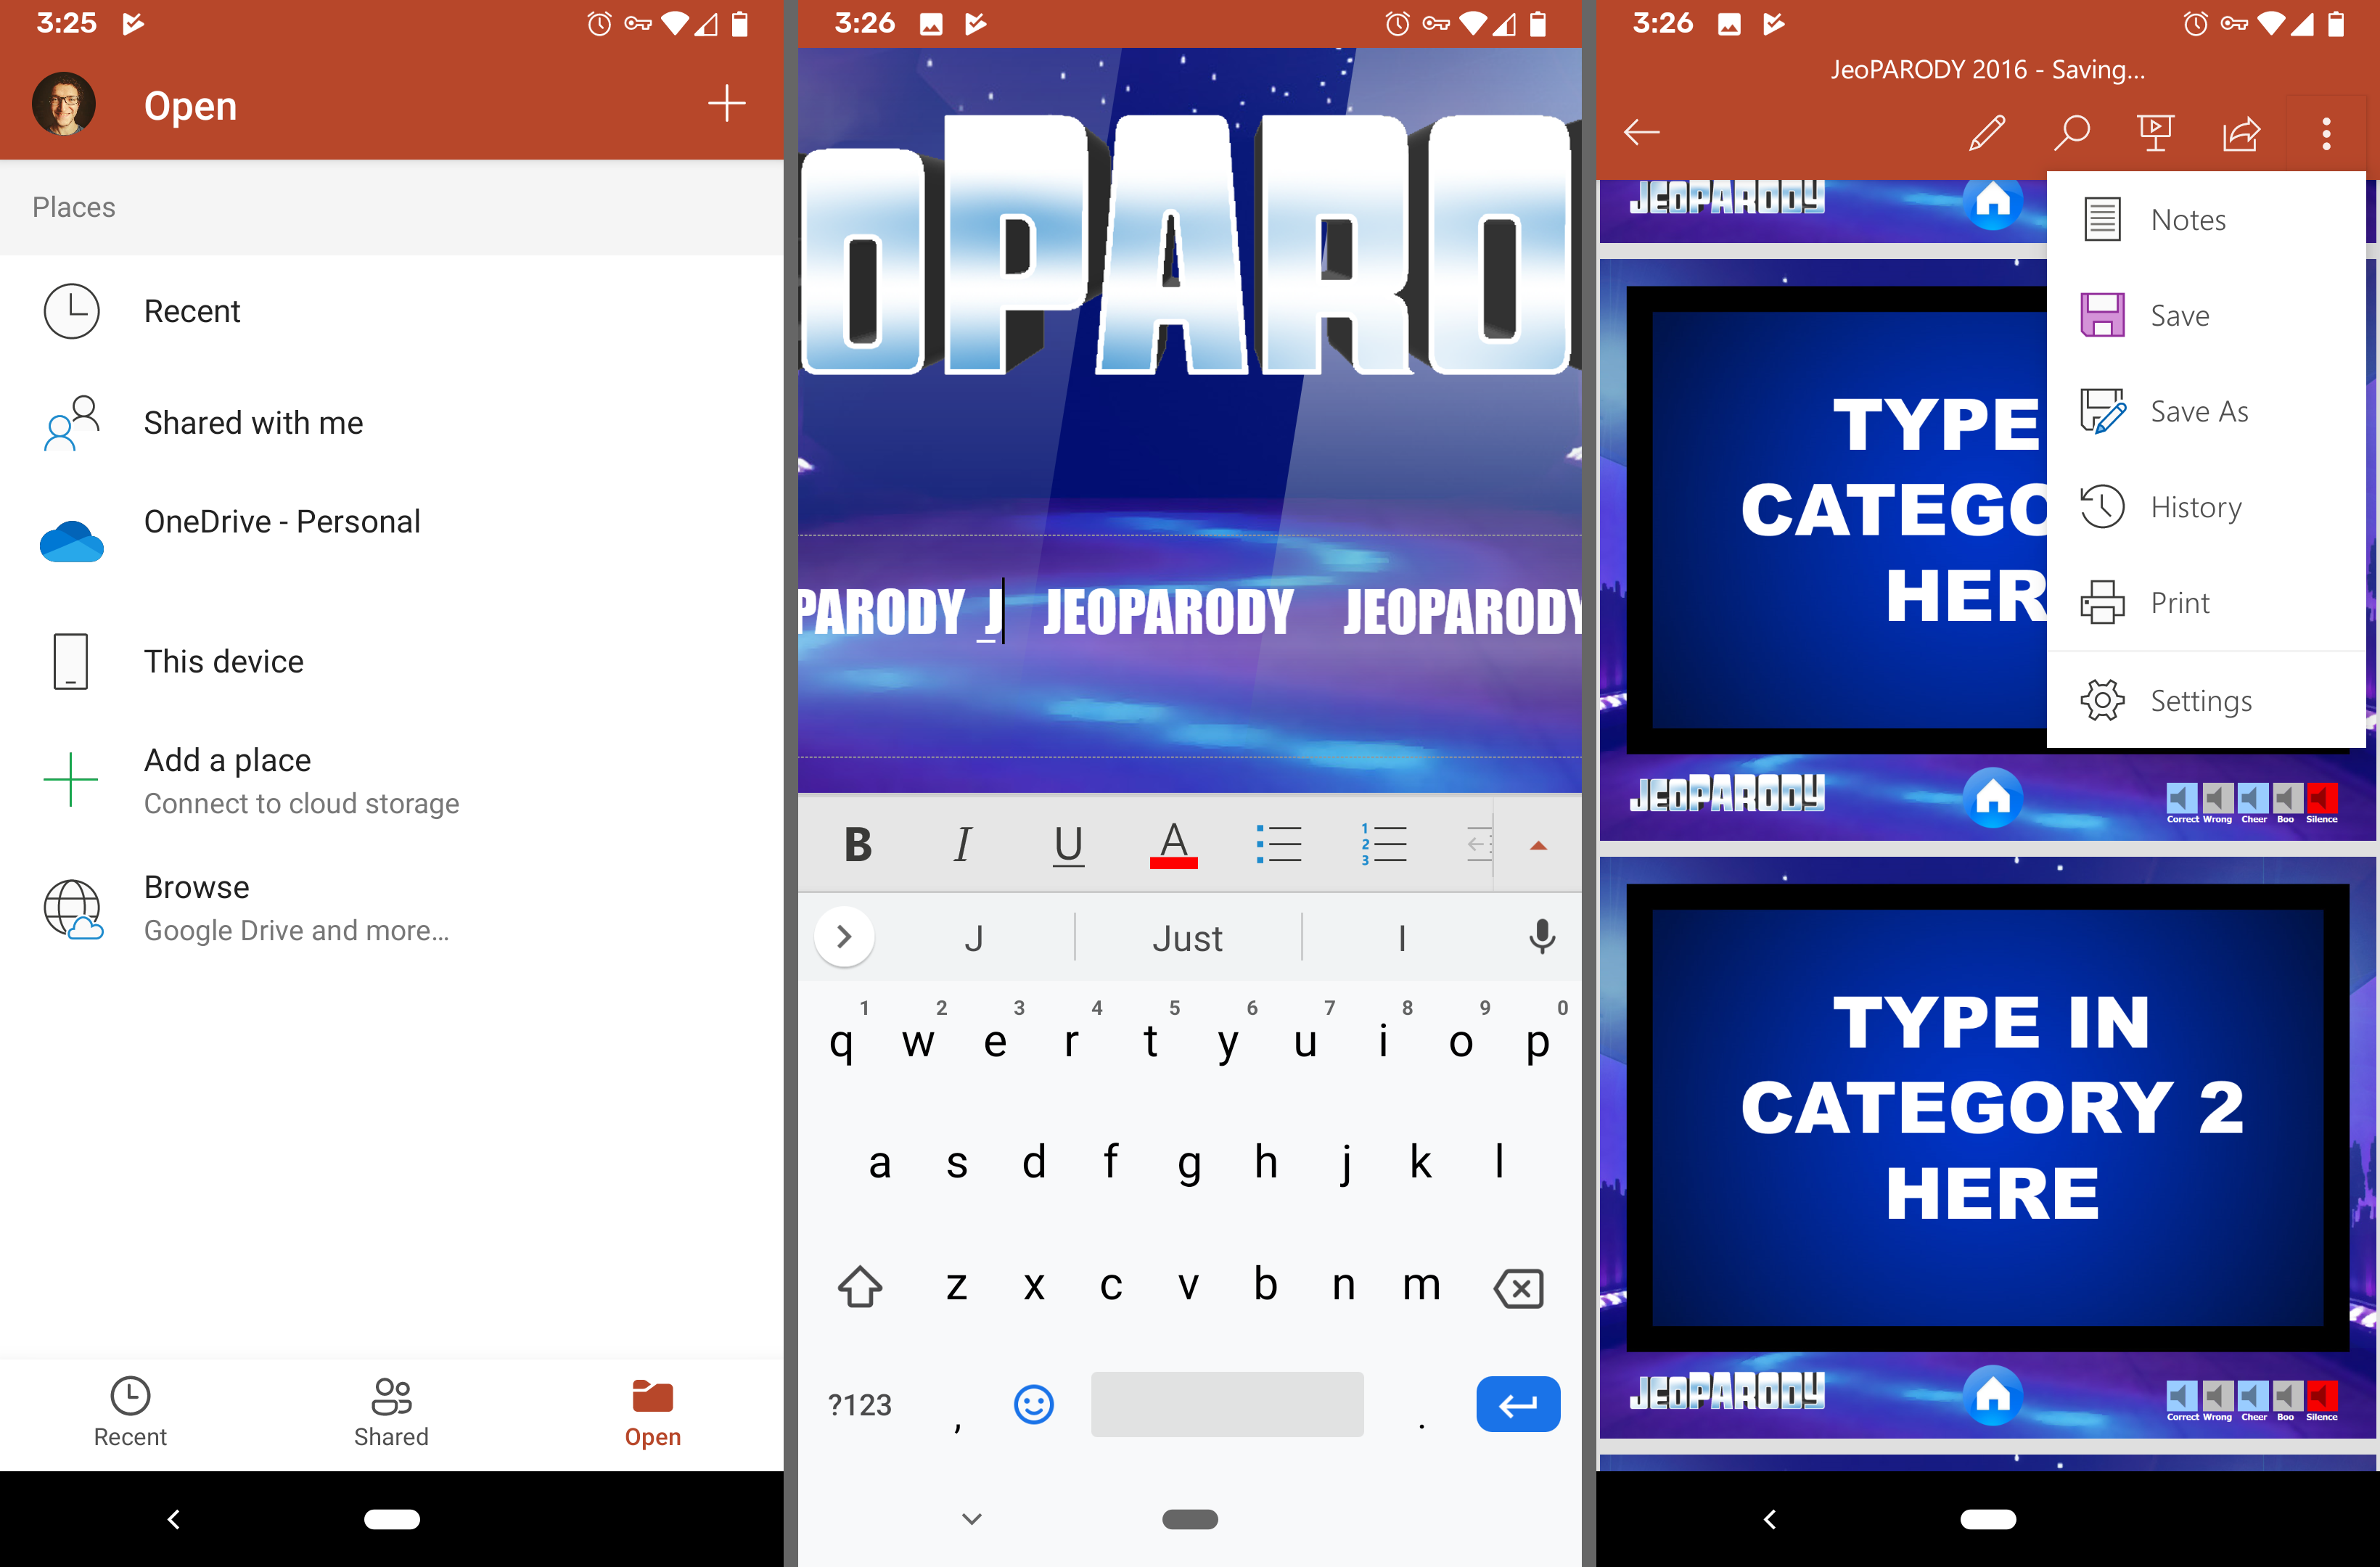The height and width of the screenshot is (1567, 2380).
Task: Click the Notes option in overflow menu
Action: point(2191,218)
